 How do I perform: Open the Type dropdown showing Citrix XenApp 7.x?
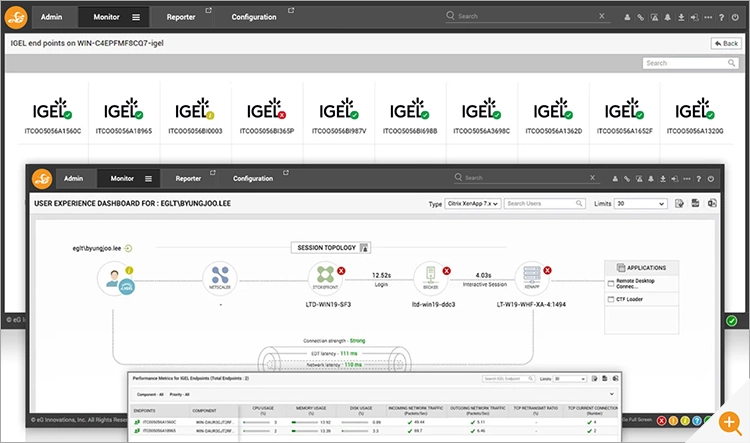[x=473, y=204]
